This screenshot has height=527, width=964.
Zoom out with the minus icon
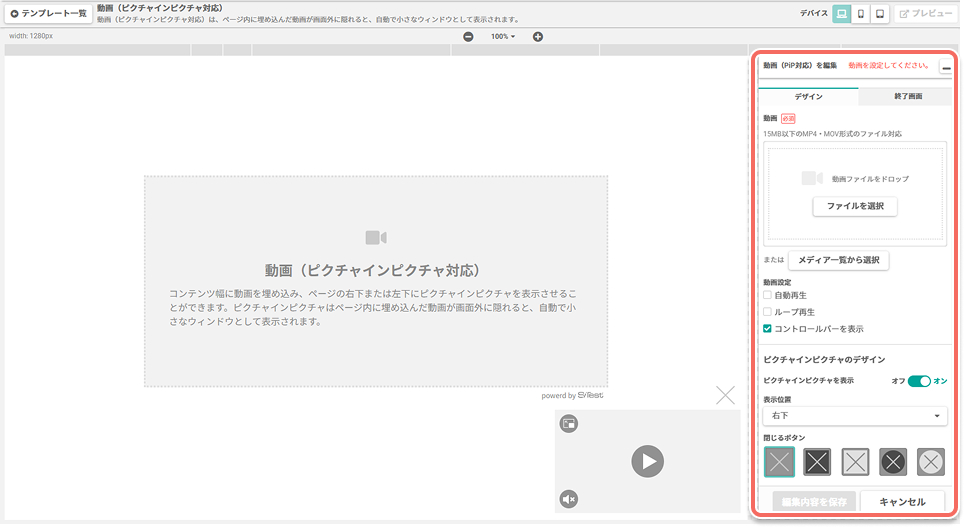pos(468,37)
